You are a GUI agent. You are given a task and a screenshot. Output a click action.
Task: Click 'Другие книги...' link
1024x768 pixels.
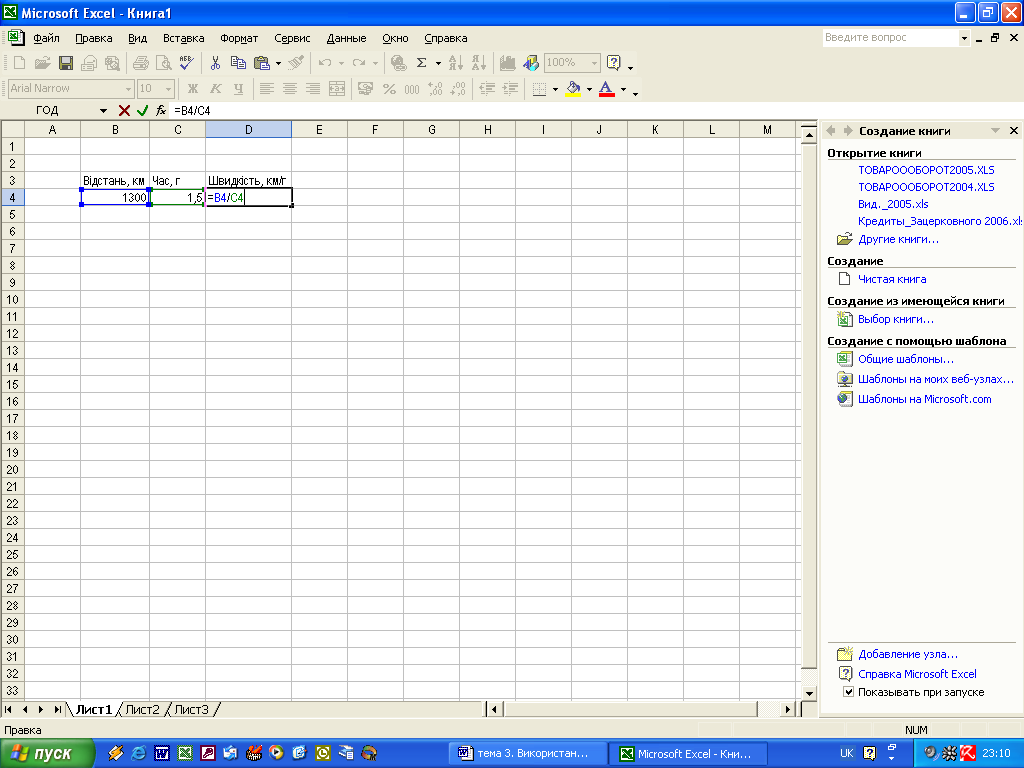pyautogui.click(x=898, y=239)
